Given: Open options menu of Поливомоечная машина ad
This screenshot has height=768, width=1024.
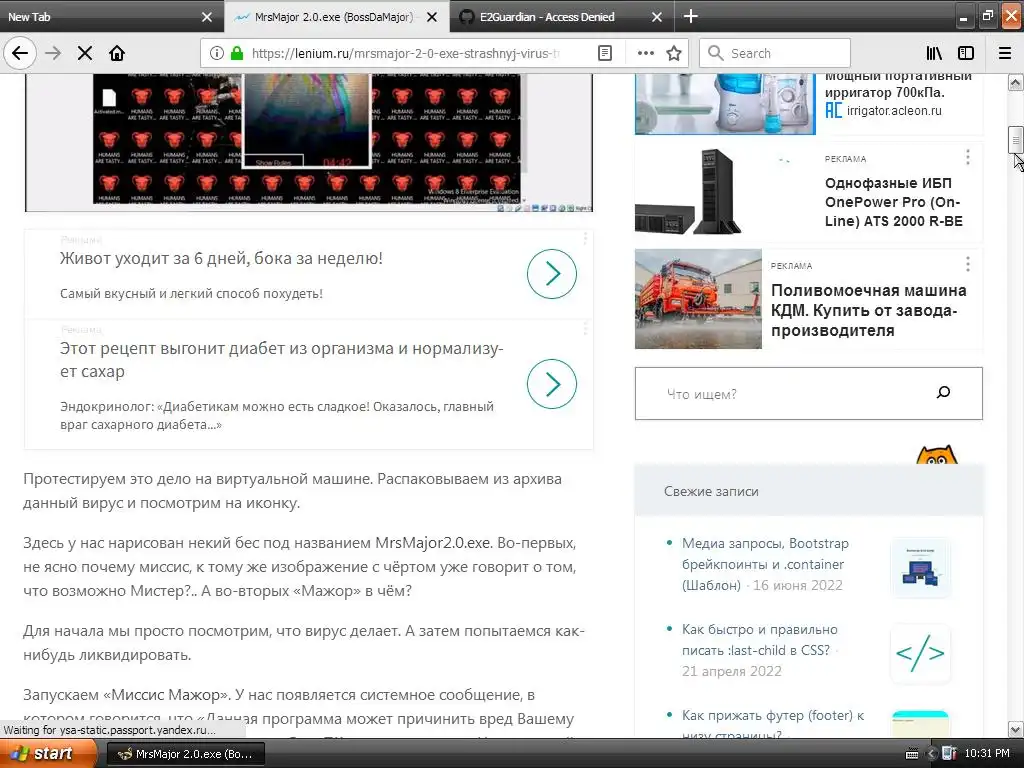Looking at the screenshot, I should [x=968, y=264].
